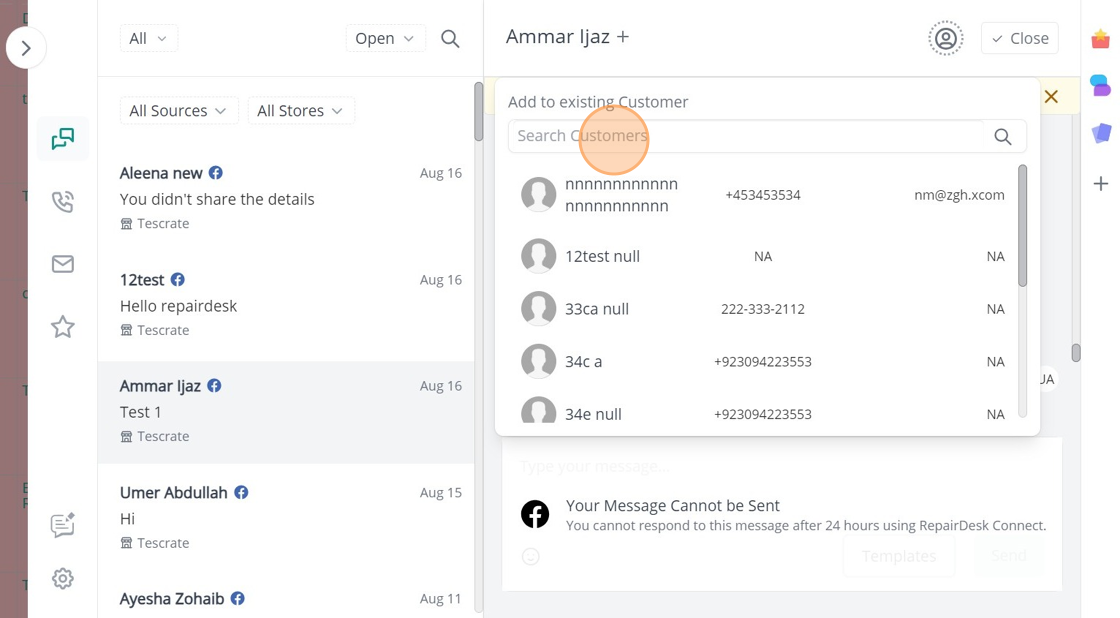Click the plus icon in right edge bar
Viewport: 1120px width, 618px height.
pos(1101,184)
